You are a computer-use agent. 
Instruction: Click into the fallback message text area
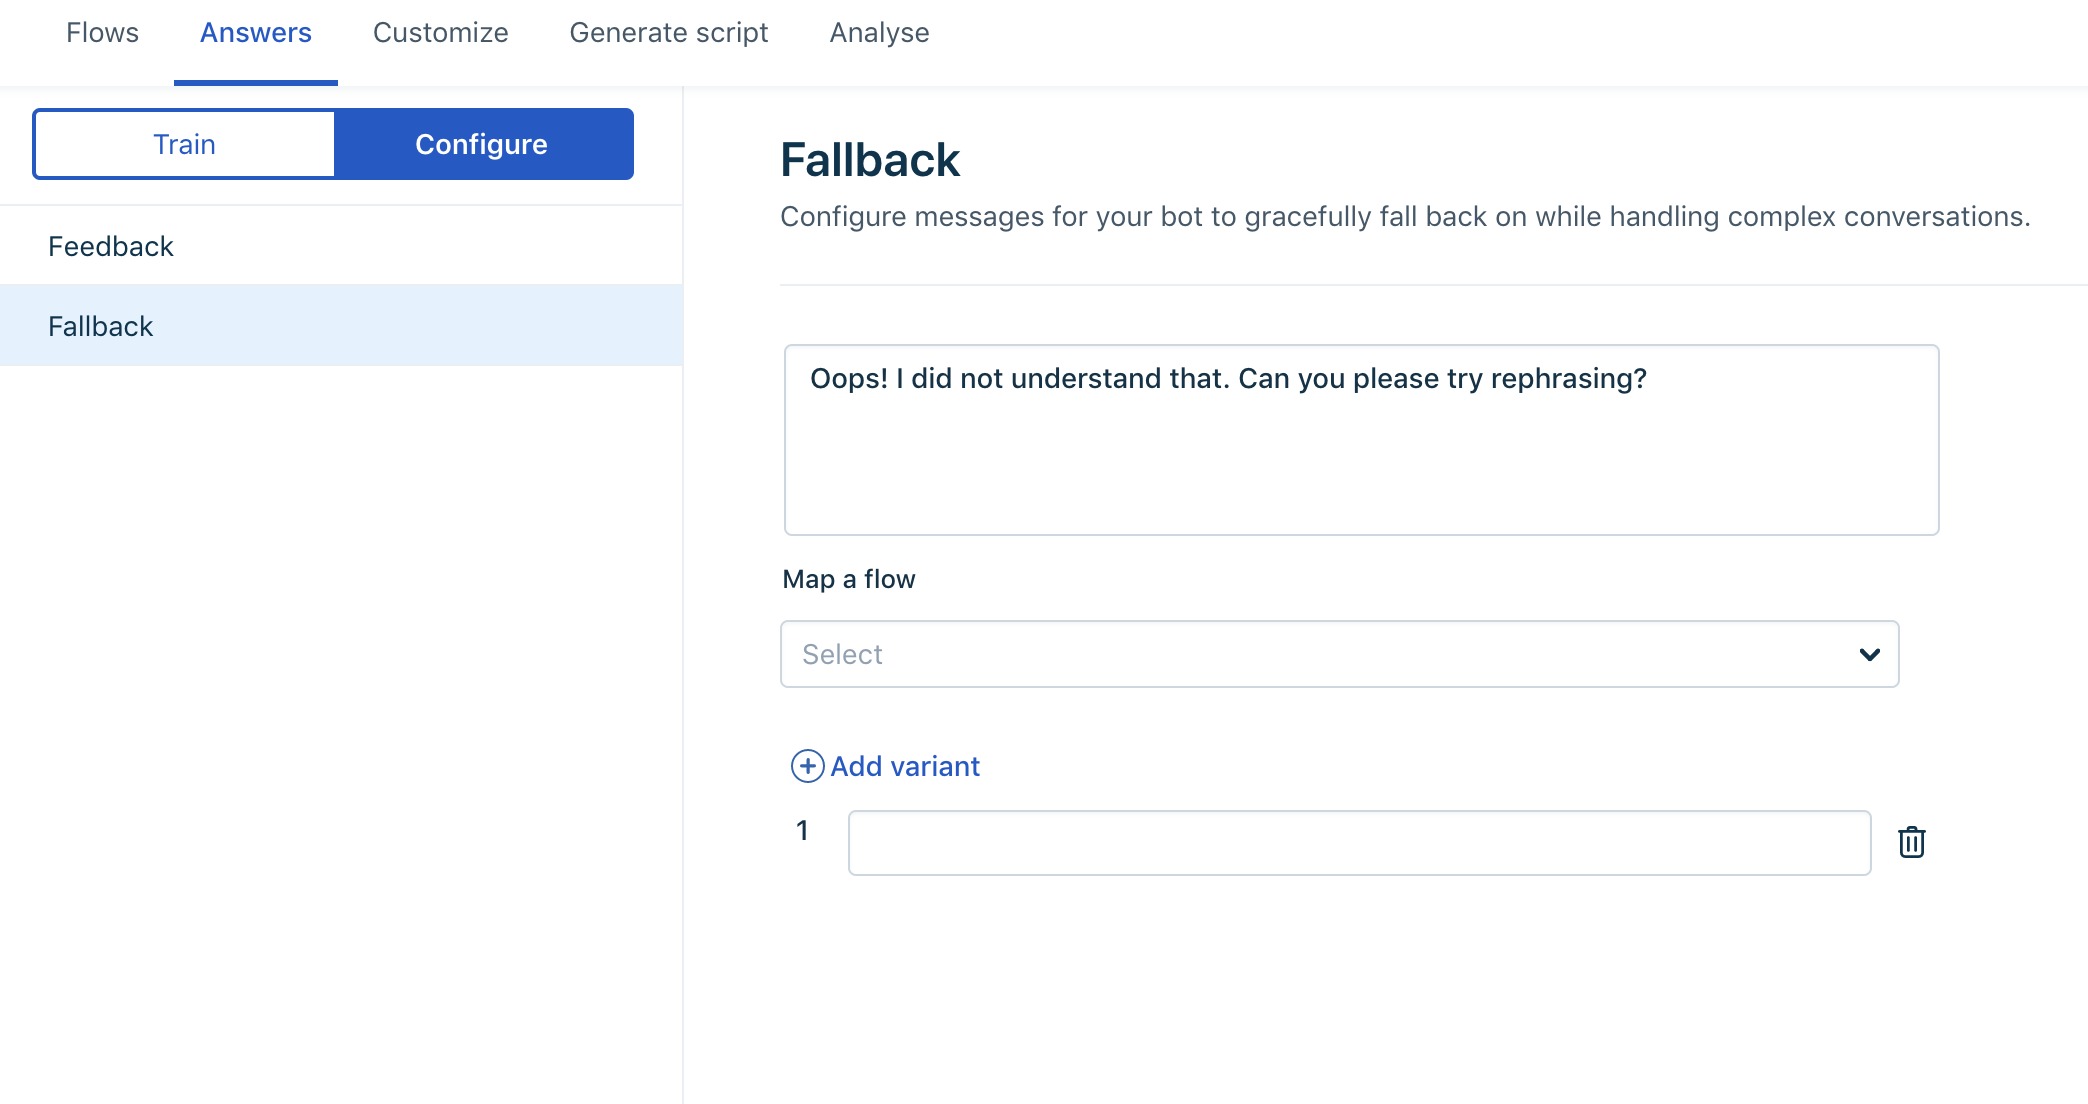click(x=1361, y=440)
